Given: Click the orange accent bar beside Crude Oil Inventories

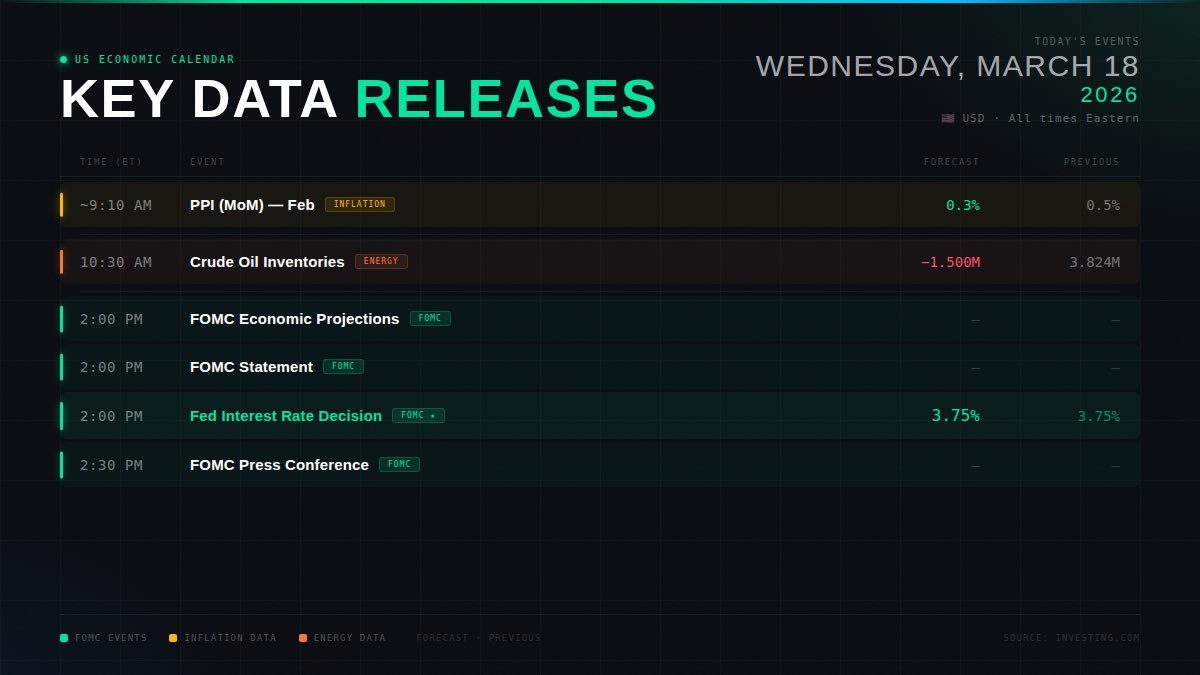Looking at the screenshot, I should pyautogui.click(x=62, y=262).
